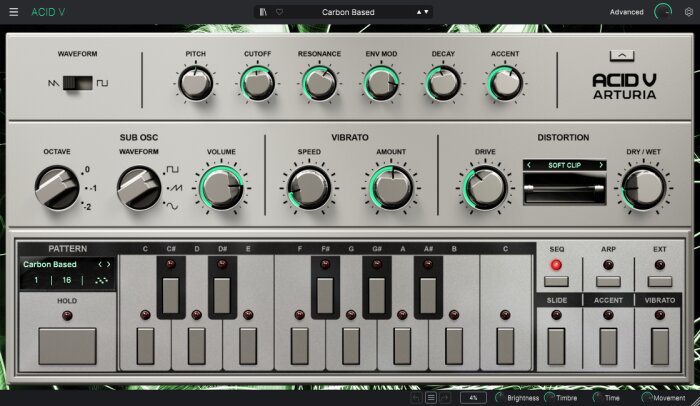Open the hamburger main menu

pos(14,12)
